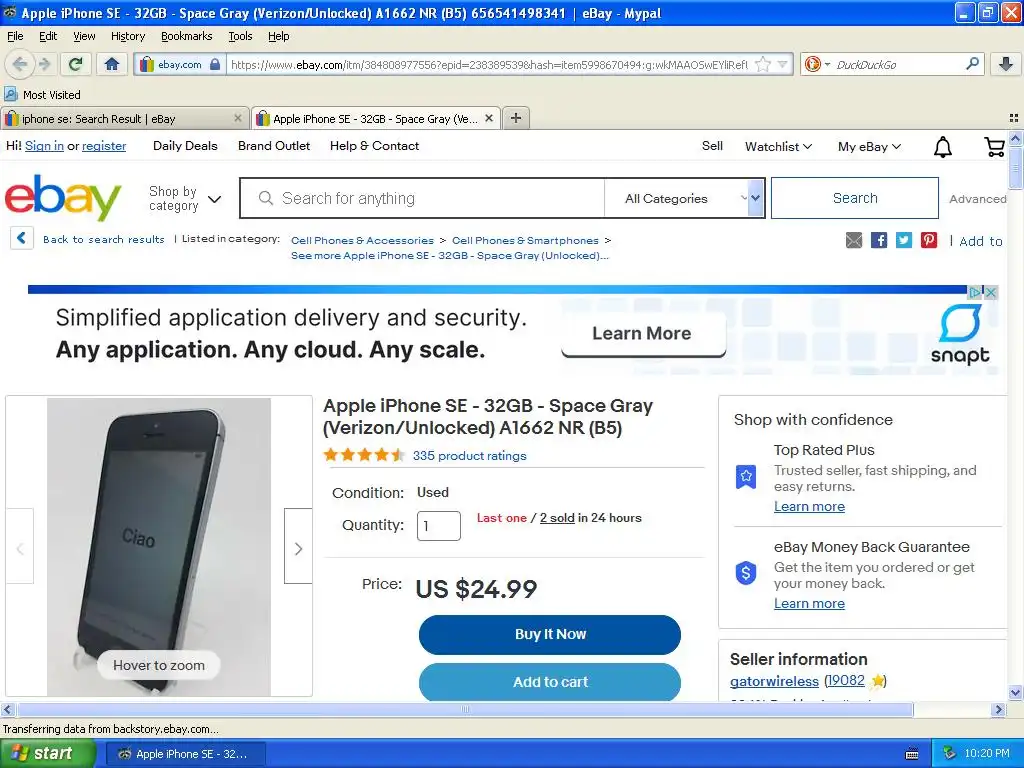Open the Tools menu
Screen dimensions: 1024x768
tap(240, 36)
